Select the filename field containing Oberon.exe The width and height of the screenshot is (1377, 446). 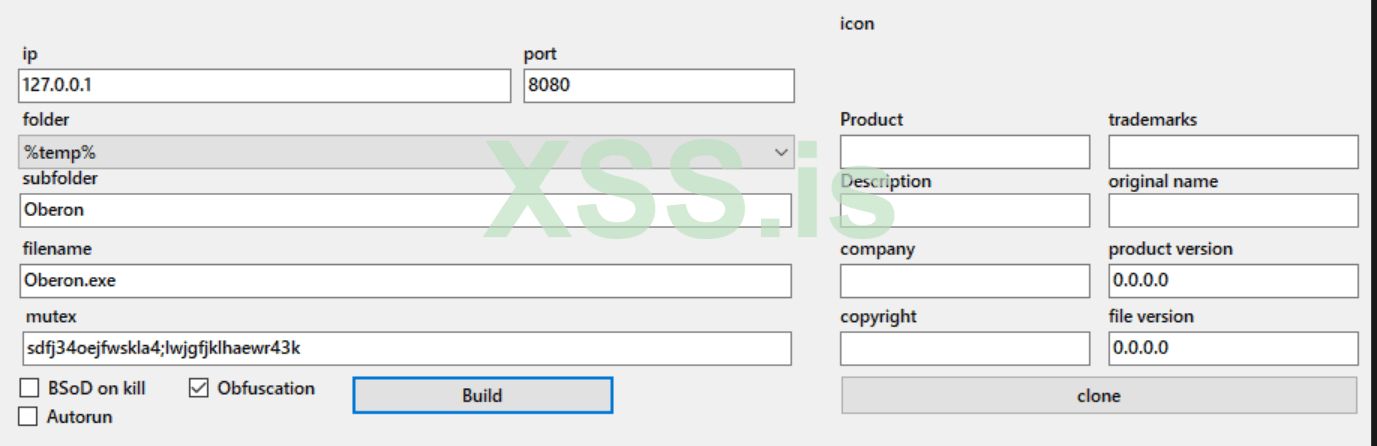coord(405,281)
